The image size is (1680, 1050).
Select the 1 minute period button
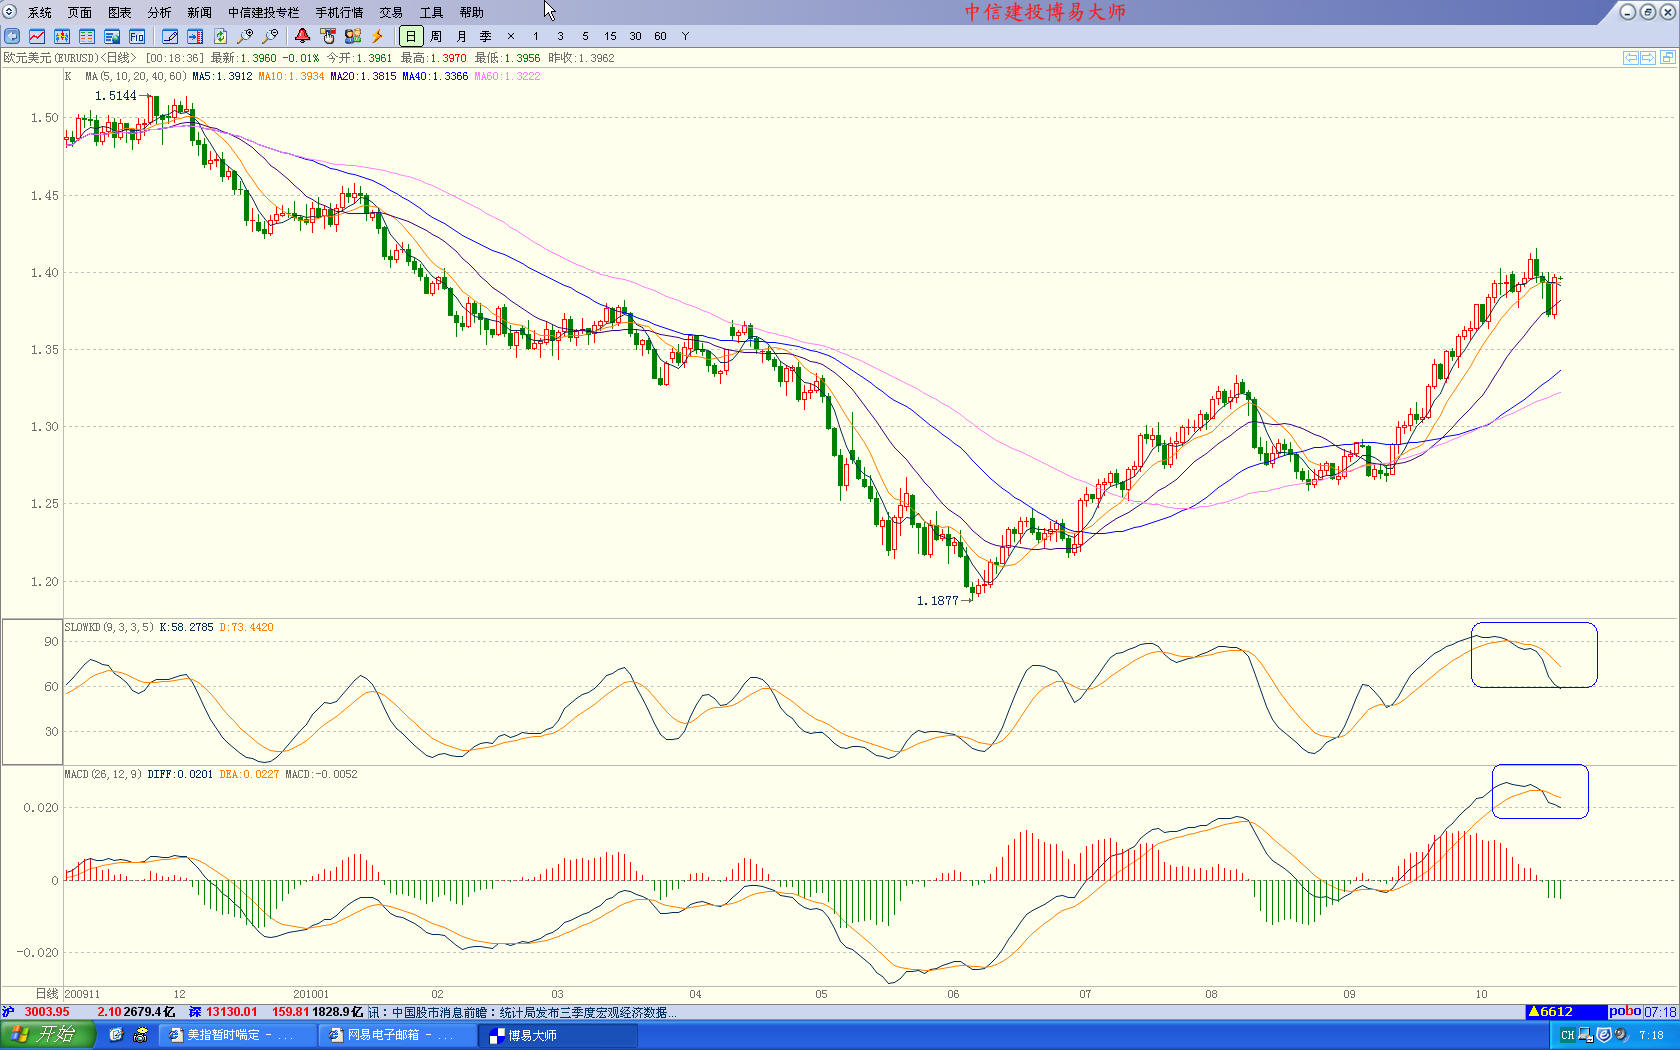(x=536, y=36)
